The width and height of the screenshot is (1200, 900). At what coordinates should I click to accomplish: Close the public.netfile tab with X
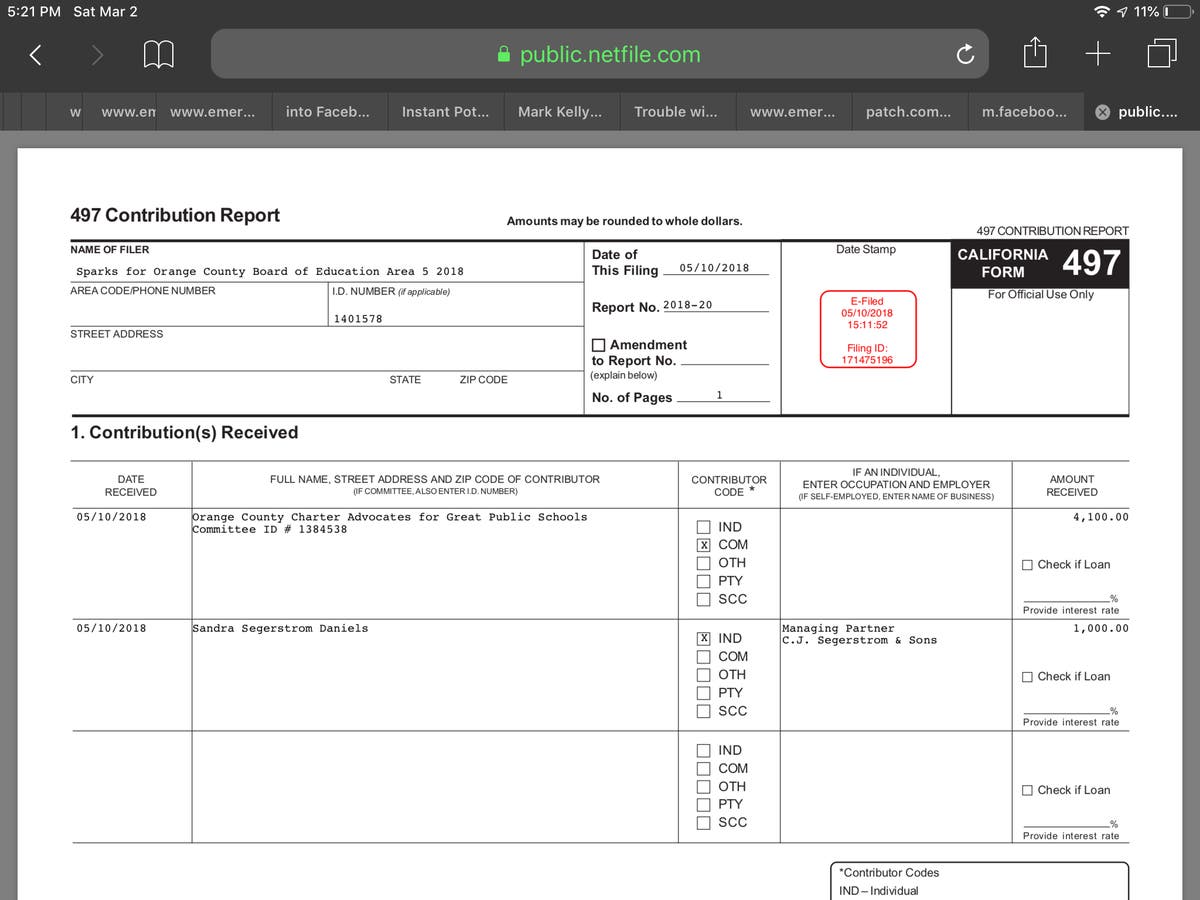click(1102, 112)
